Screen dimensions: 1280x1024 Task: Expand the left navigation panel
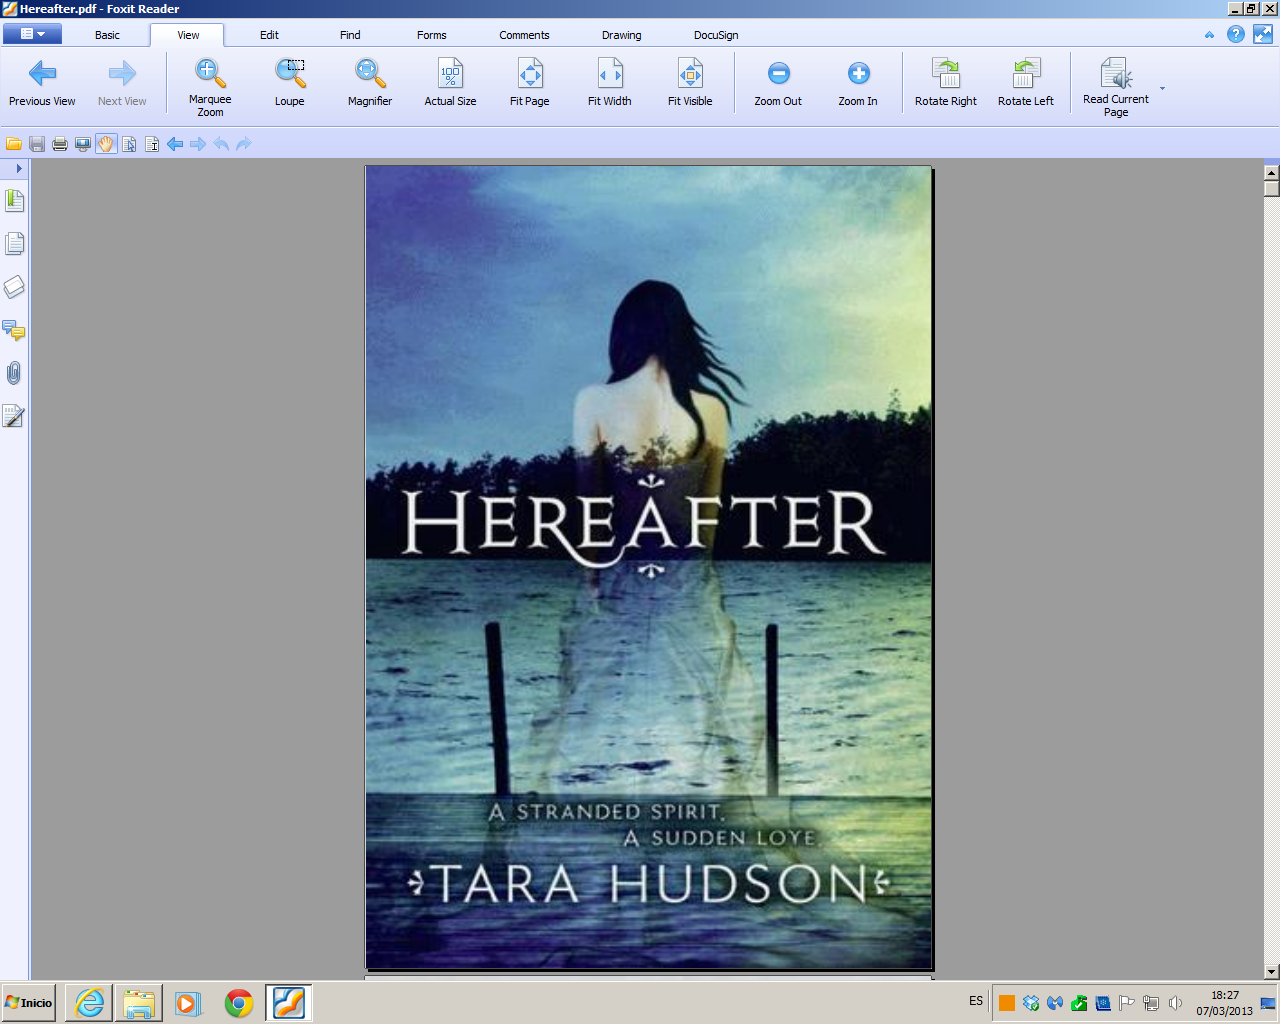click(x=18, y=168)
